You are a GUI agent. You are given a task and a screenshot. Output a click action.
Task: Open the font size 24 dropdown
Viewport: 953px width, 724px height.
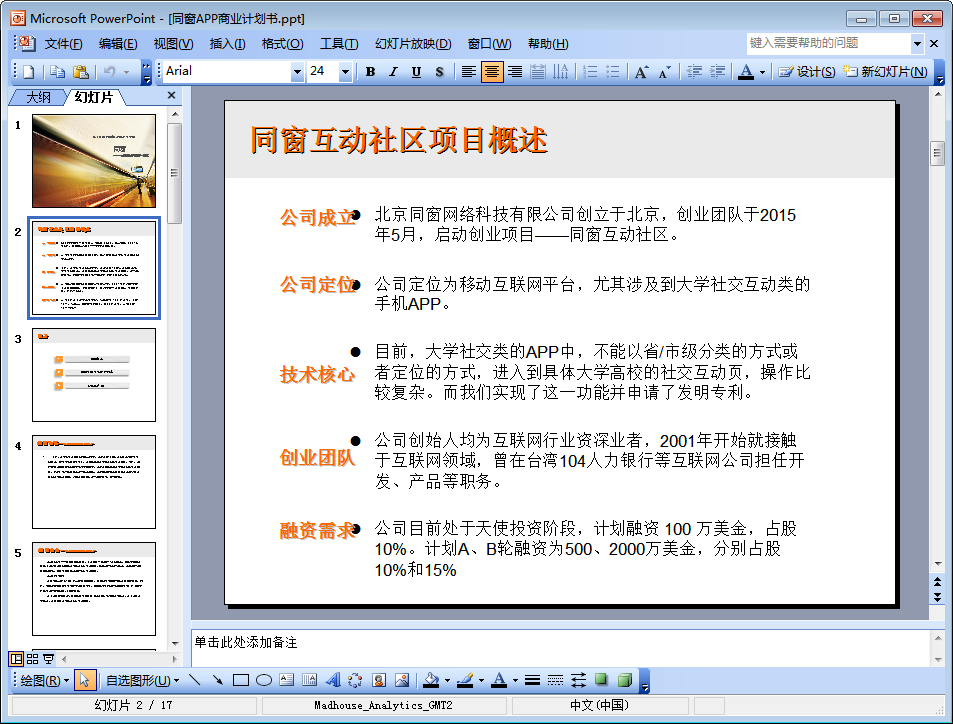click(345, 72)
